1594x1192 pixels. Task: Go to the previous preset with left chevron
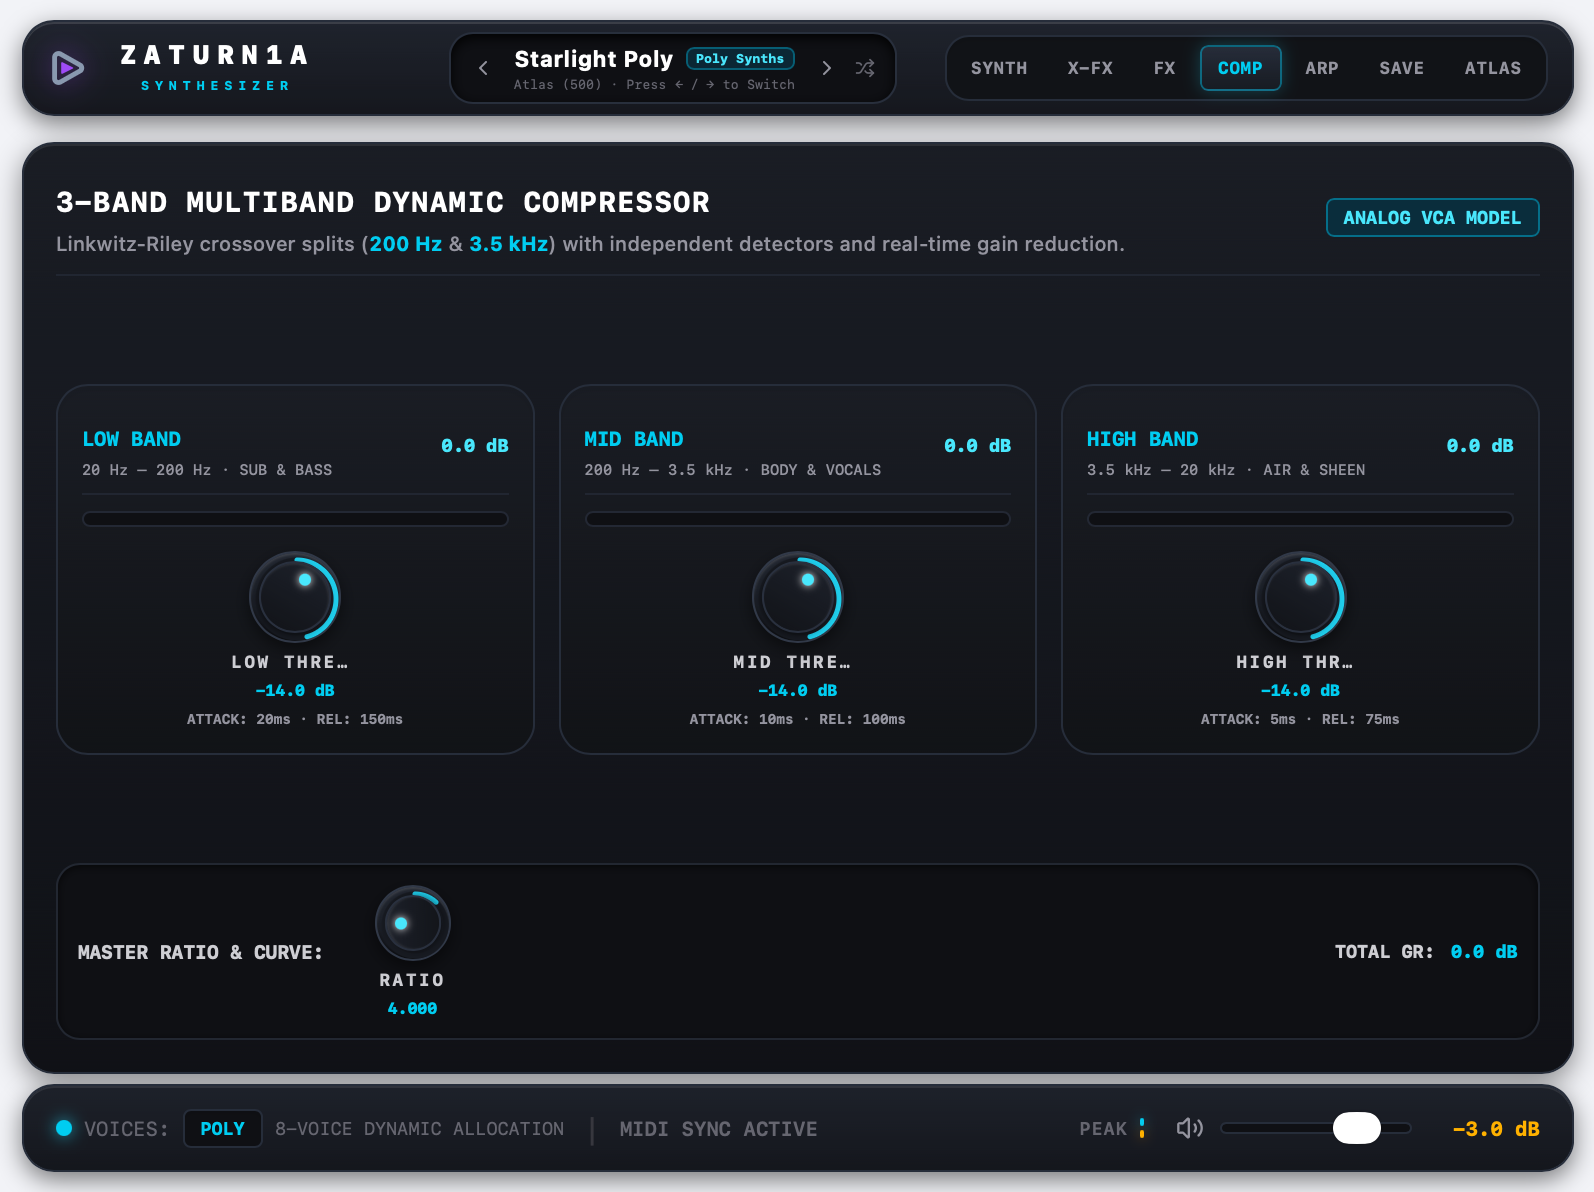pyautogui.click(x=483, y=68)
